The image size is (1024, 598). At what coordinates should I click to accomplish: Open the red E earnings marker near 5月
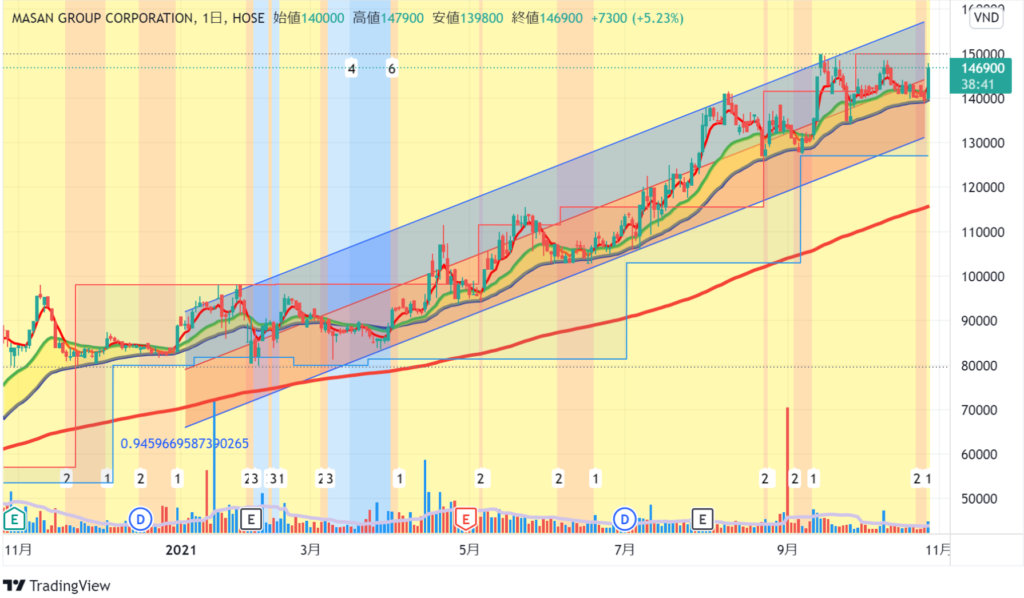pos(466,520)
